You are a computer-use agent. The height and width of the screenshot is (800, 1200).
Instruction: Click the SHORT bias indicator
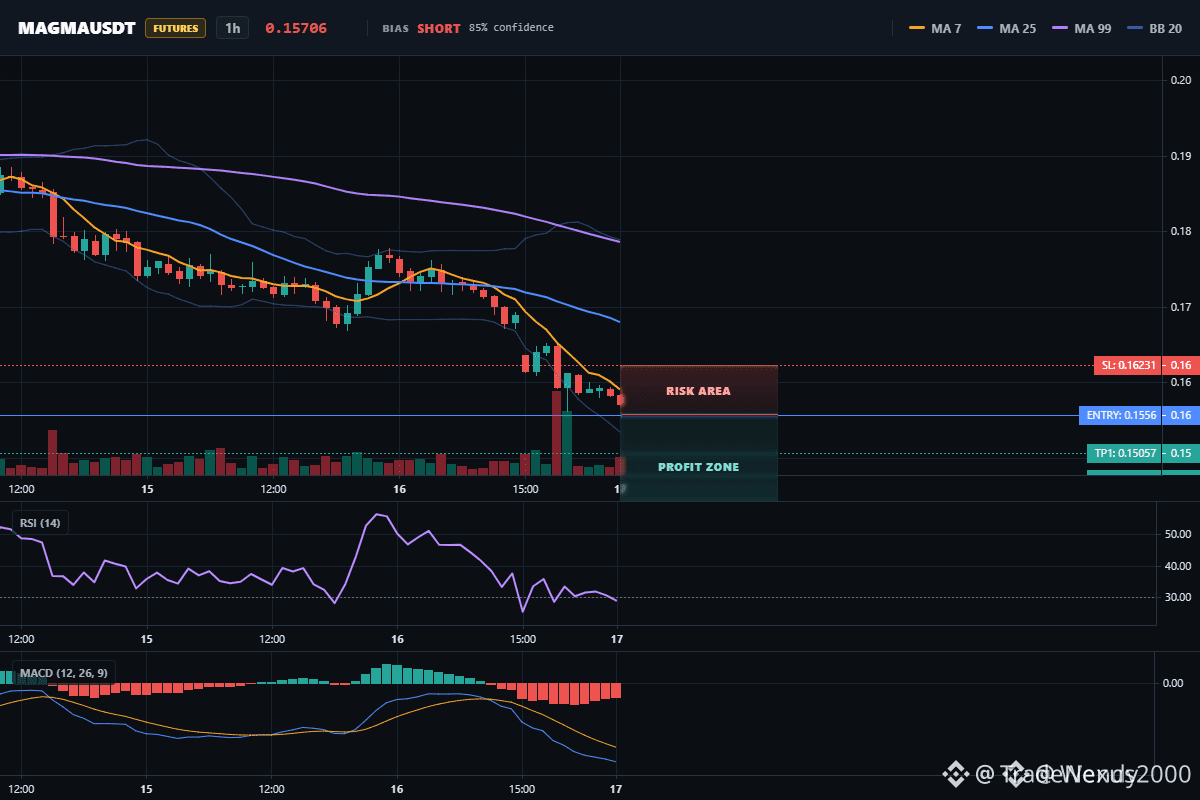[439, 28]
